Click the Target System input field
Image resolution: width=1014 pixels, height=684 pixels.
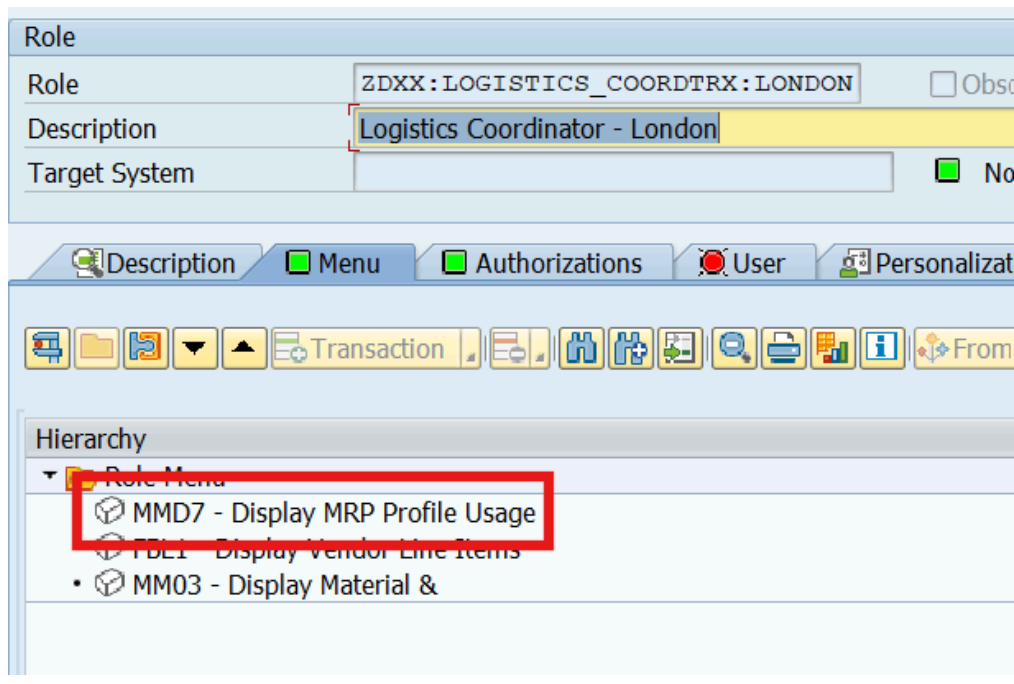tap(622, 173)
